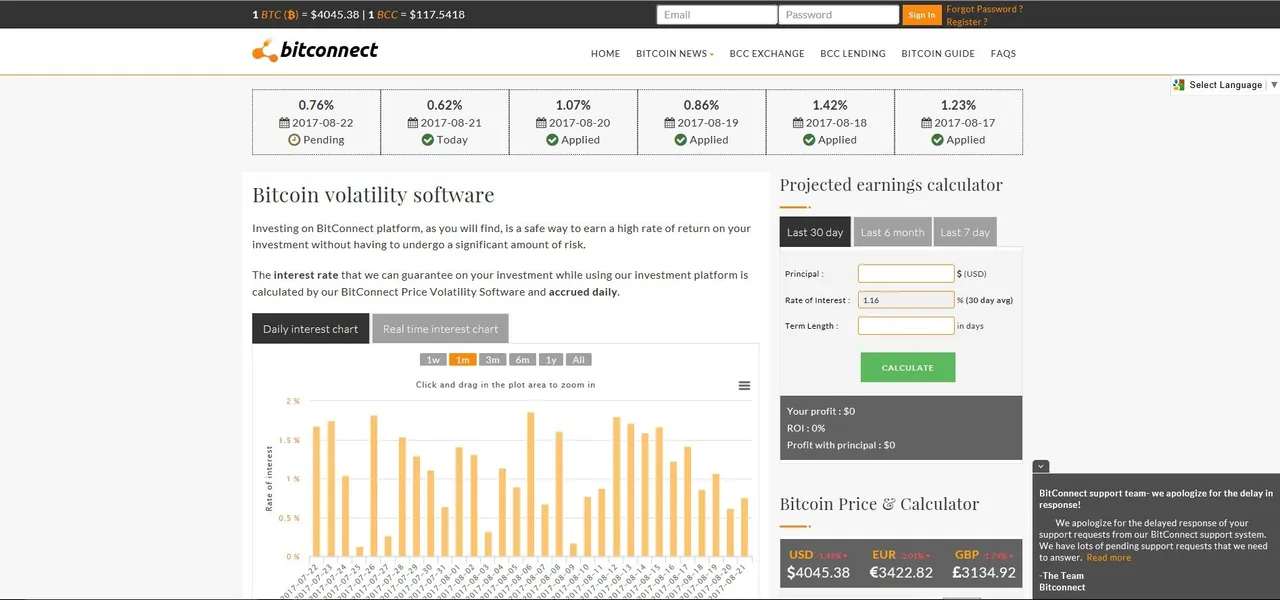Click the 1 BTC price in top bar
The height and width of the screenshot is (600, 1280).
[x=305, y=15]
